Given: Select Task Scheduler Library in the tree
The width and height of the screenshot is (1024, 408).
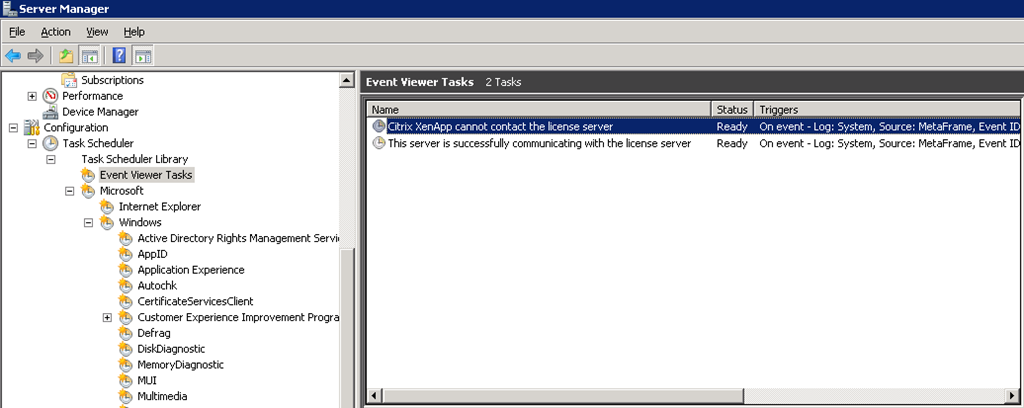Looking at the screenshot, I should tap(135, 159).
